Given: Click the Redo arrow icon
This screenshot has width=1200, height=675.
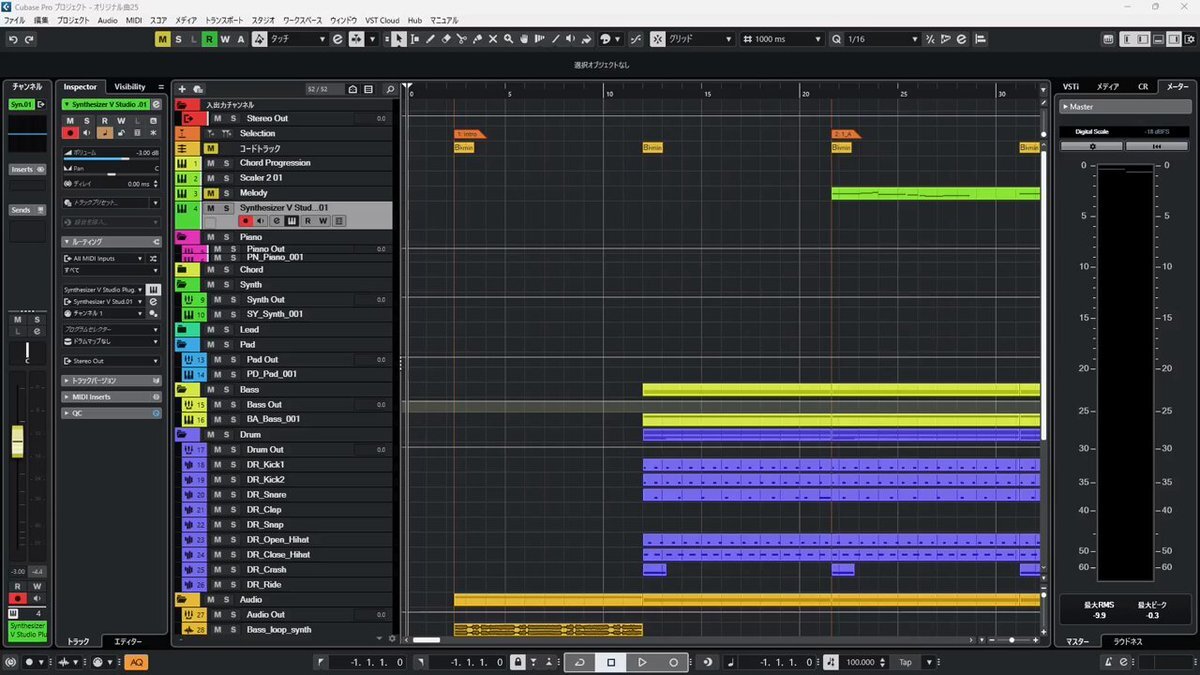Looking at the screenshot, I should 29,39.
